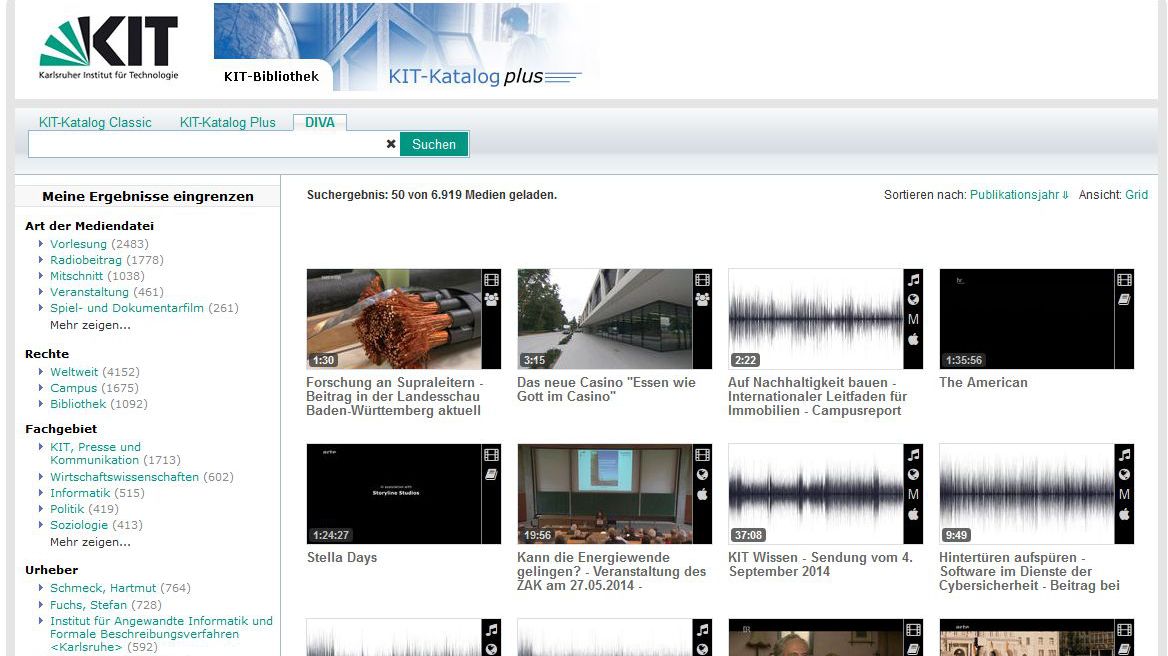Clear the search field with the X icon

pyautogui.click(x=390, y=144)
